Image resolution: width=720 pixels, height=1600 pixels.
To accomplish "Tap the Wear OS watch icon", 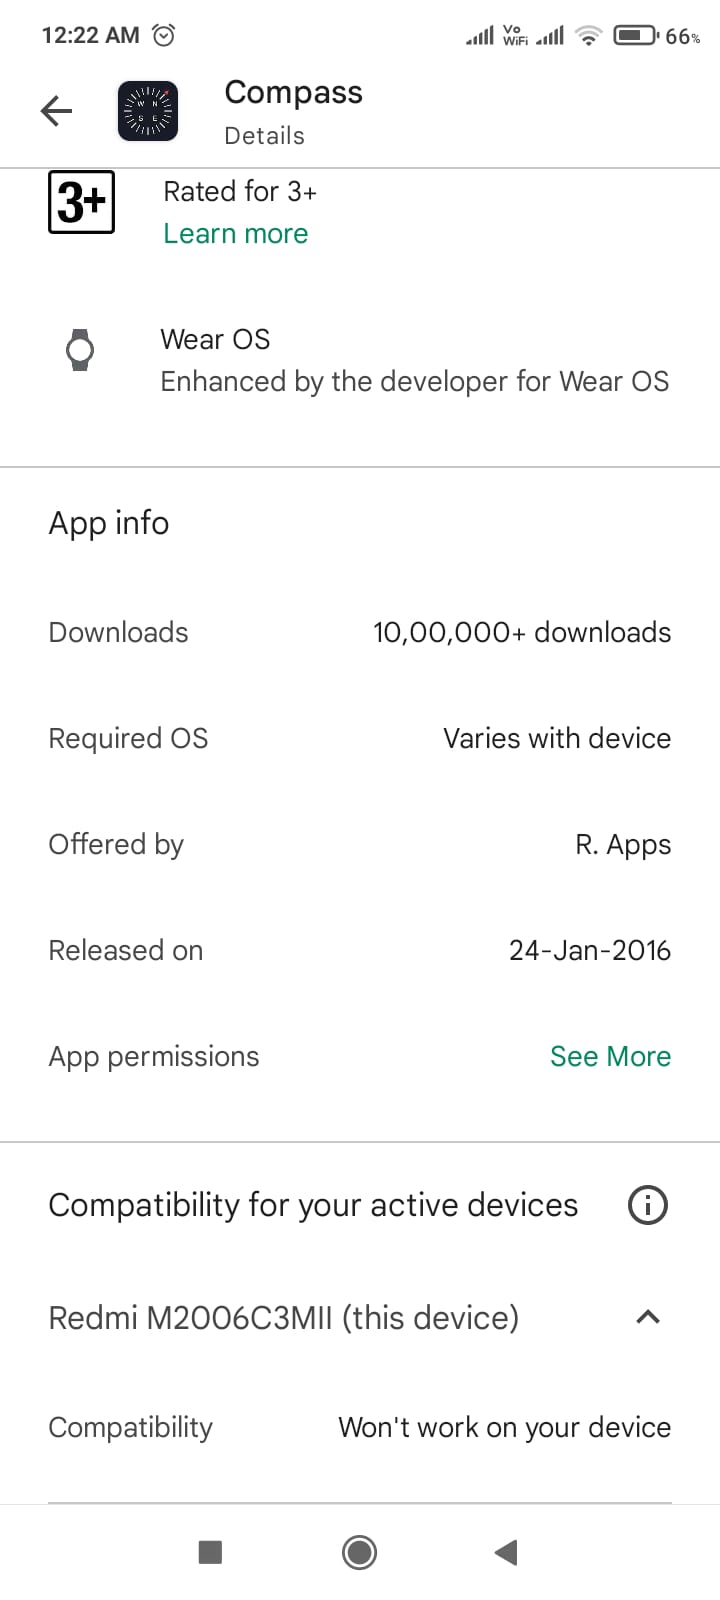I will tap(80, 351).
